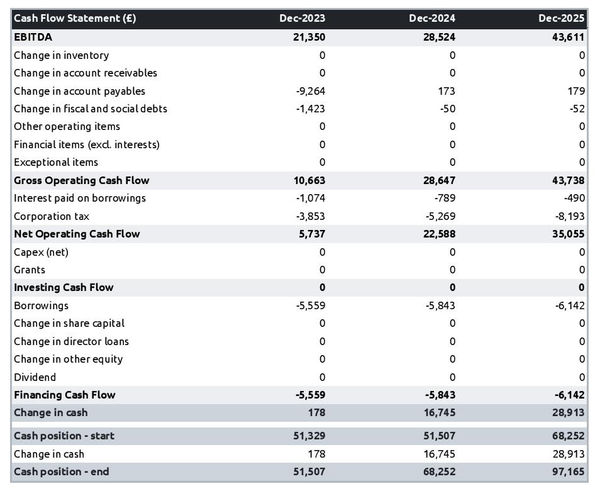
Task: Select the Financing Cash Flow row label
Action: 65,395
